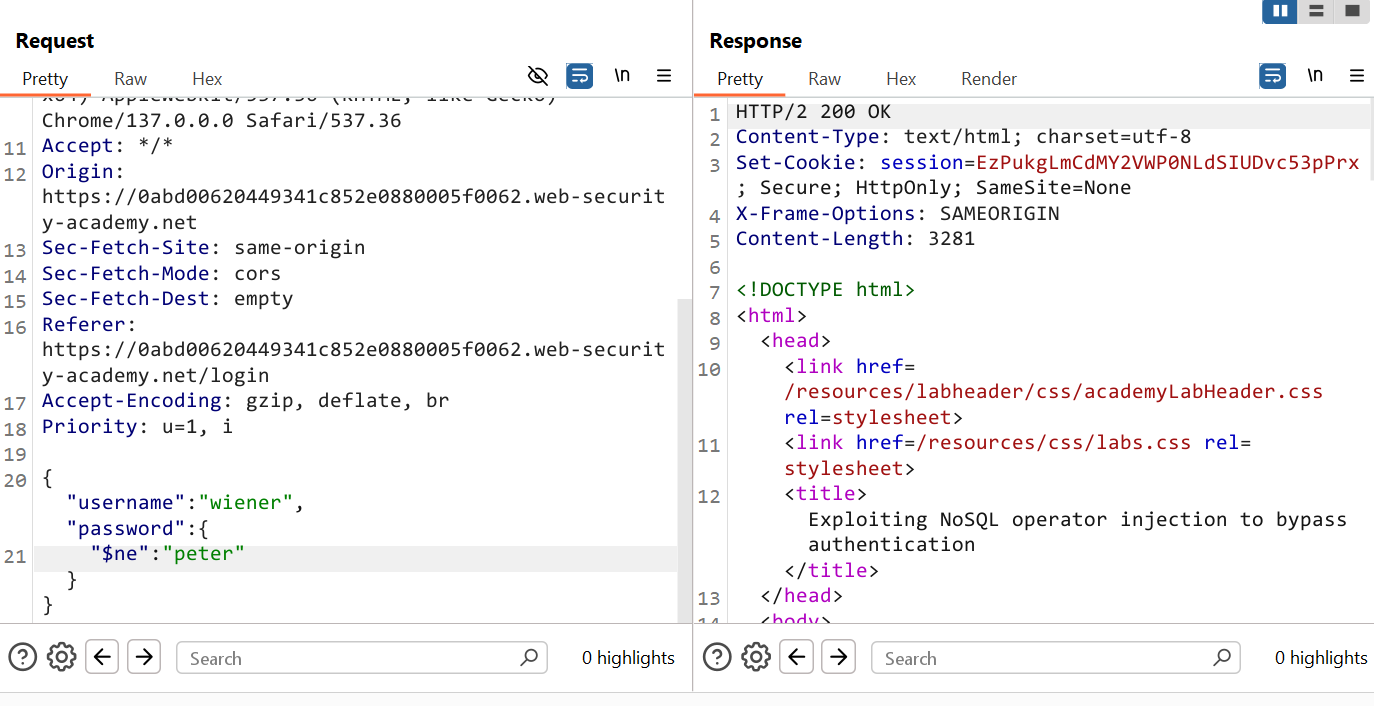Image resolution: width=1374 pixels, height=706 pixels.
Task: Show newline characters in Request panel
Action: (622, 76)
